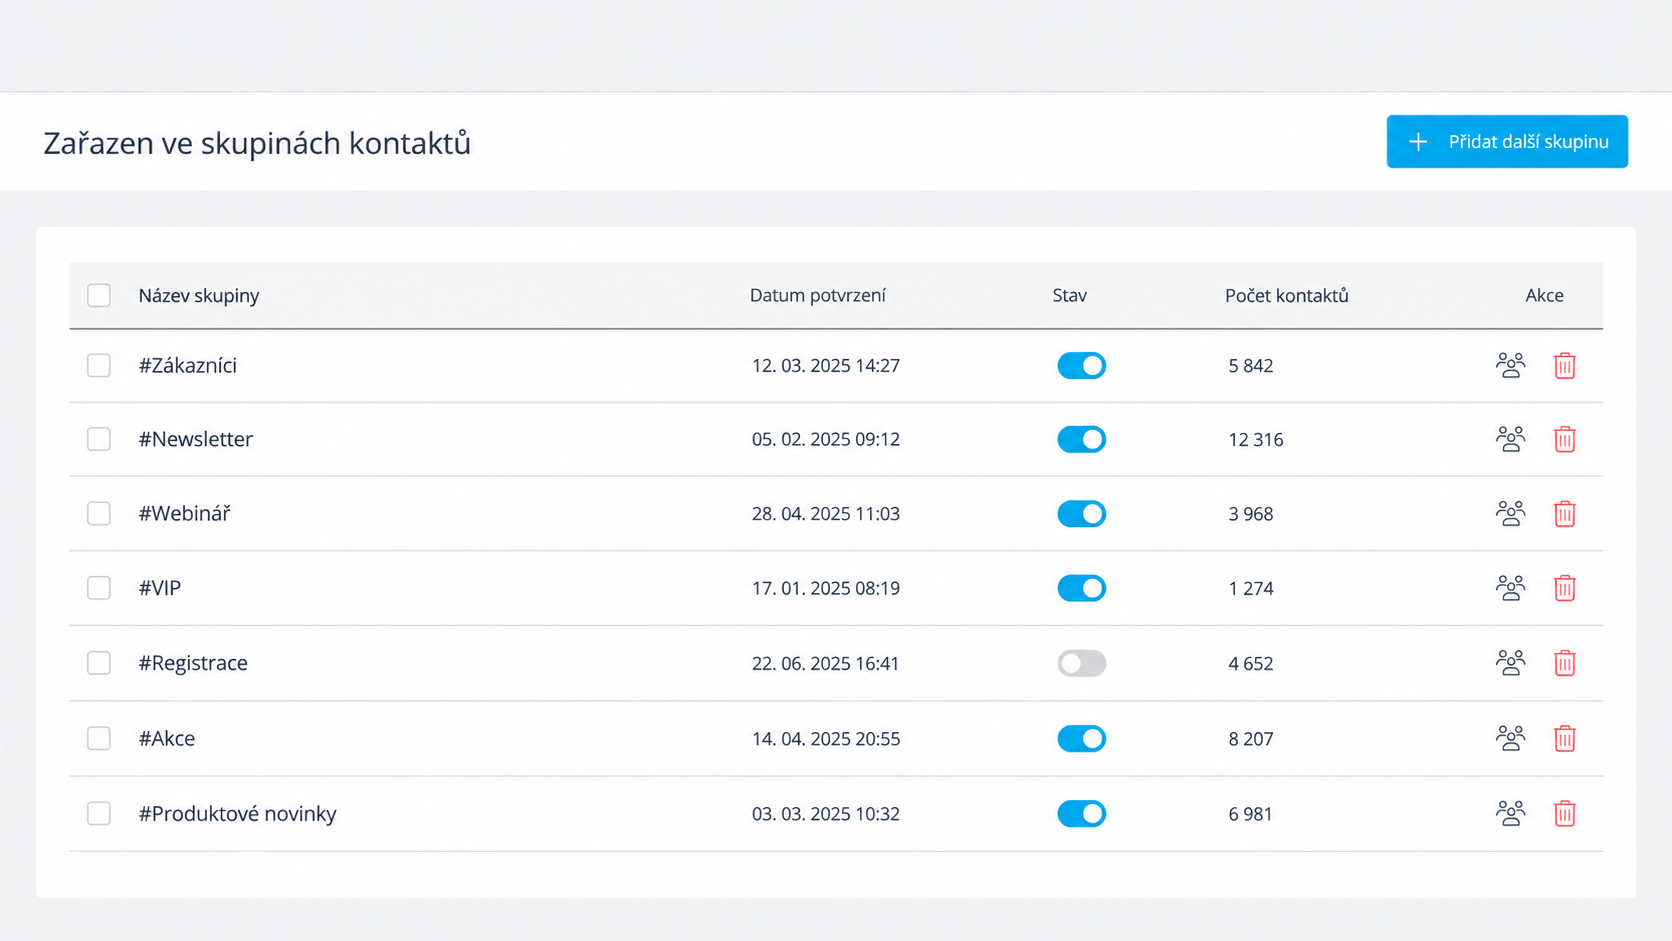Click the date 22. 06. 2025 16:41
This screenshot has width=1672, height=941.
(x=826, y=662)
